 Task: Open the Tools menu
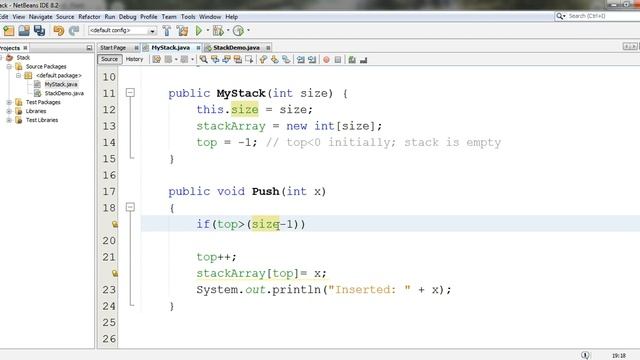point(188,17)
